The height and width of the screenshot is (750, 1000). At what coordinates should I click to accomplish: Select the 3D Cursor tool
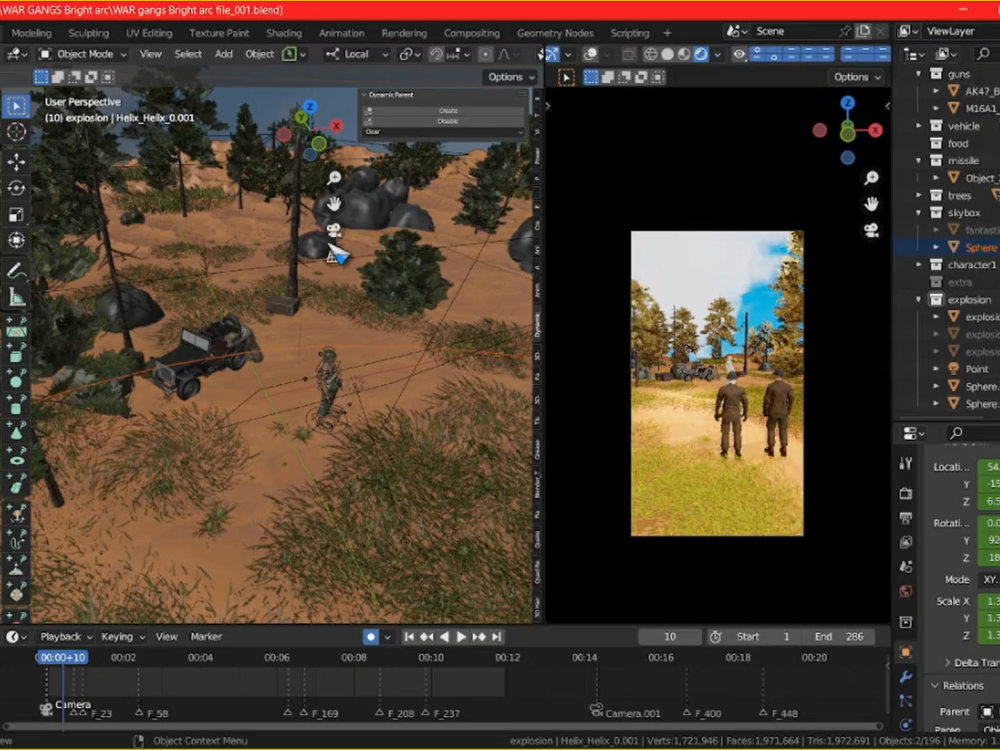tap(16, 132)
